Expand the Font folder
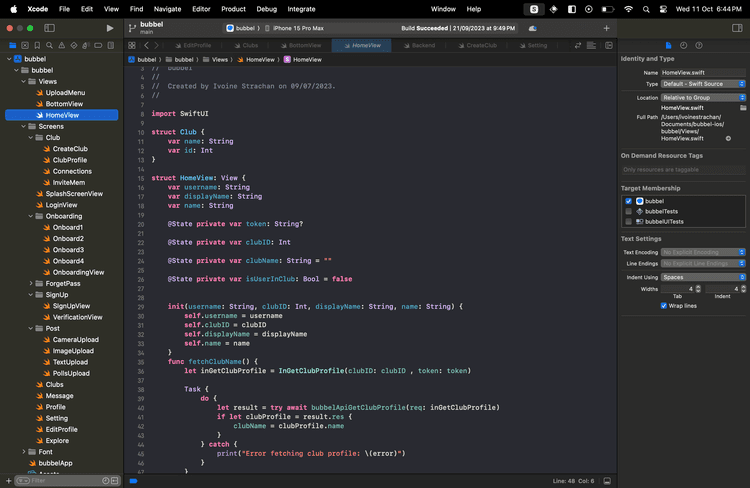 [23, 452]
